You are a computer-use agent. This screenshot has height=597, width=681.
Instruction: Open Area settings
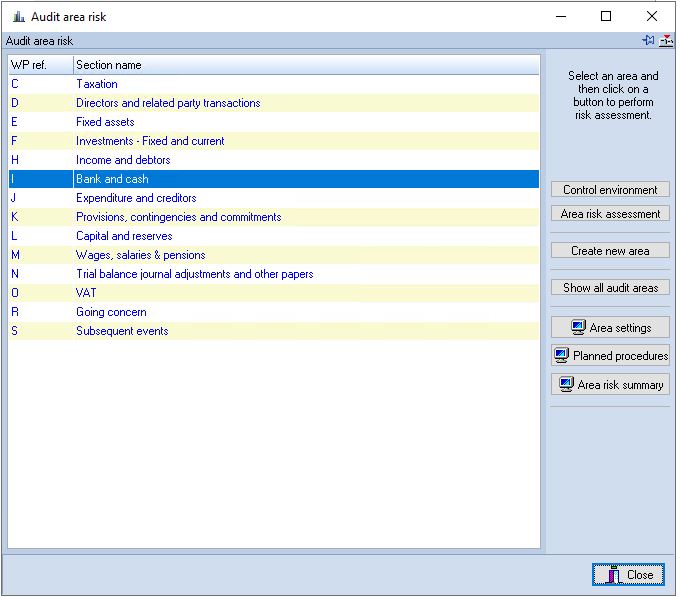pyautogui.click(x=610, y=328)
